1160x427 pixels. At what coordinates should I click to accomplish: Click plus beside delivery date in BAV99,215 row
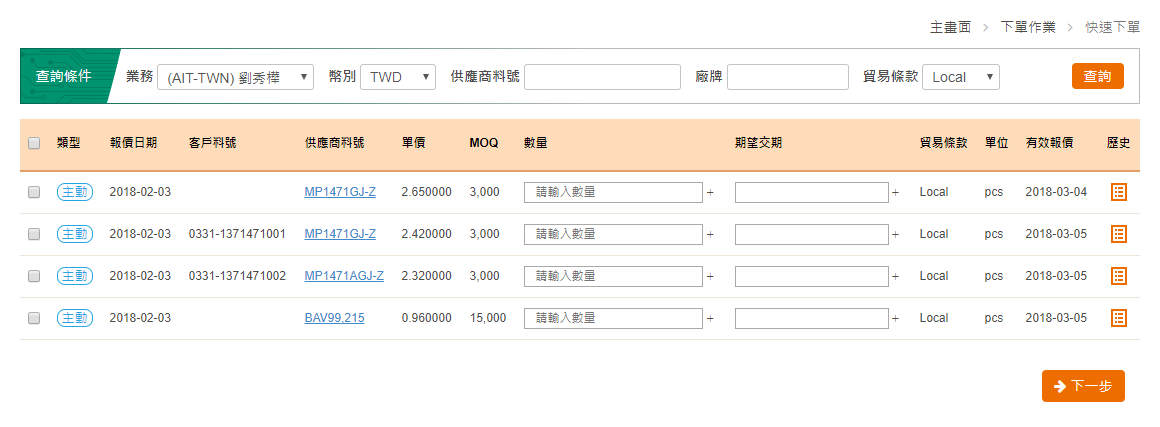pyautogui.click(x=895, y=318)
